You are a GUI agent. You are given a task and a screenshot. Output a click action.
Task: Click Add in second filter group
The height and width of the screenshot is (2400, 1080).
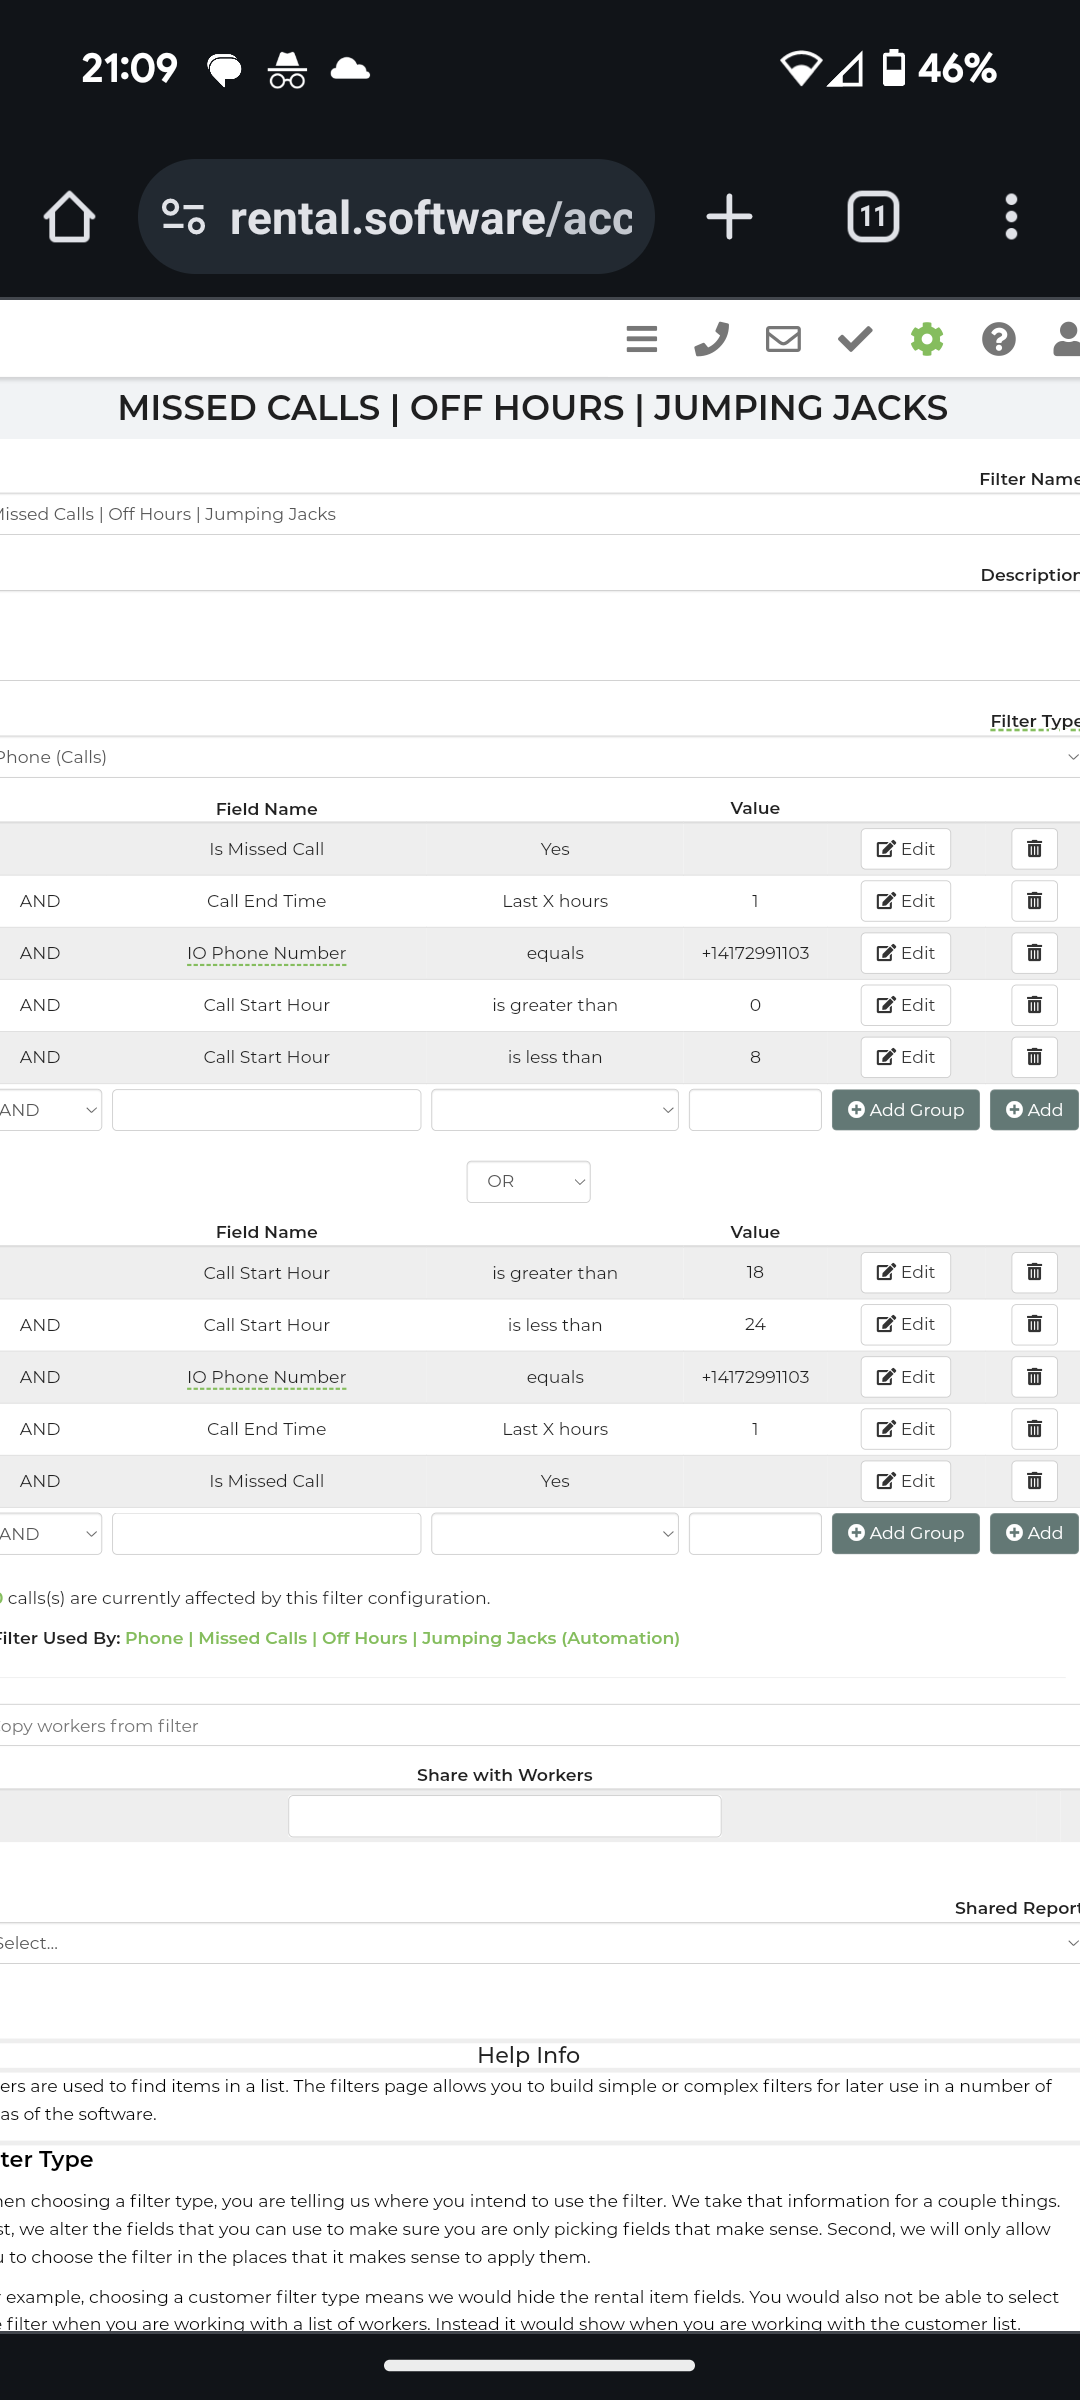coord(1034,1533)
